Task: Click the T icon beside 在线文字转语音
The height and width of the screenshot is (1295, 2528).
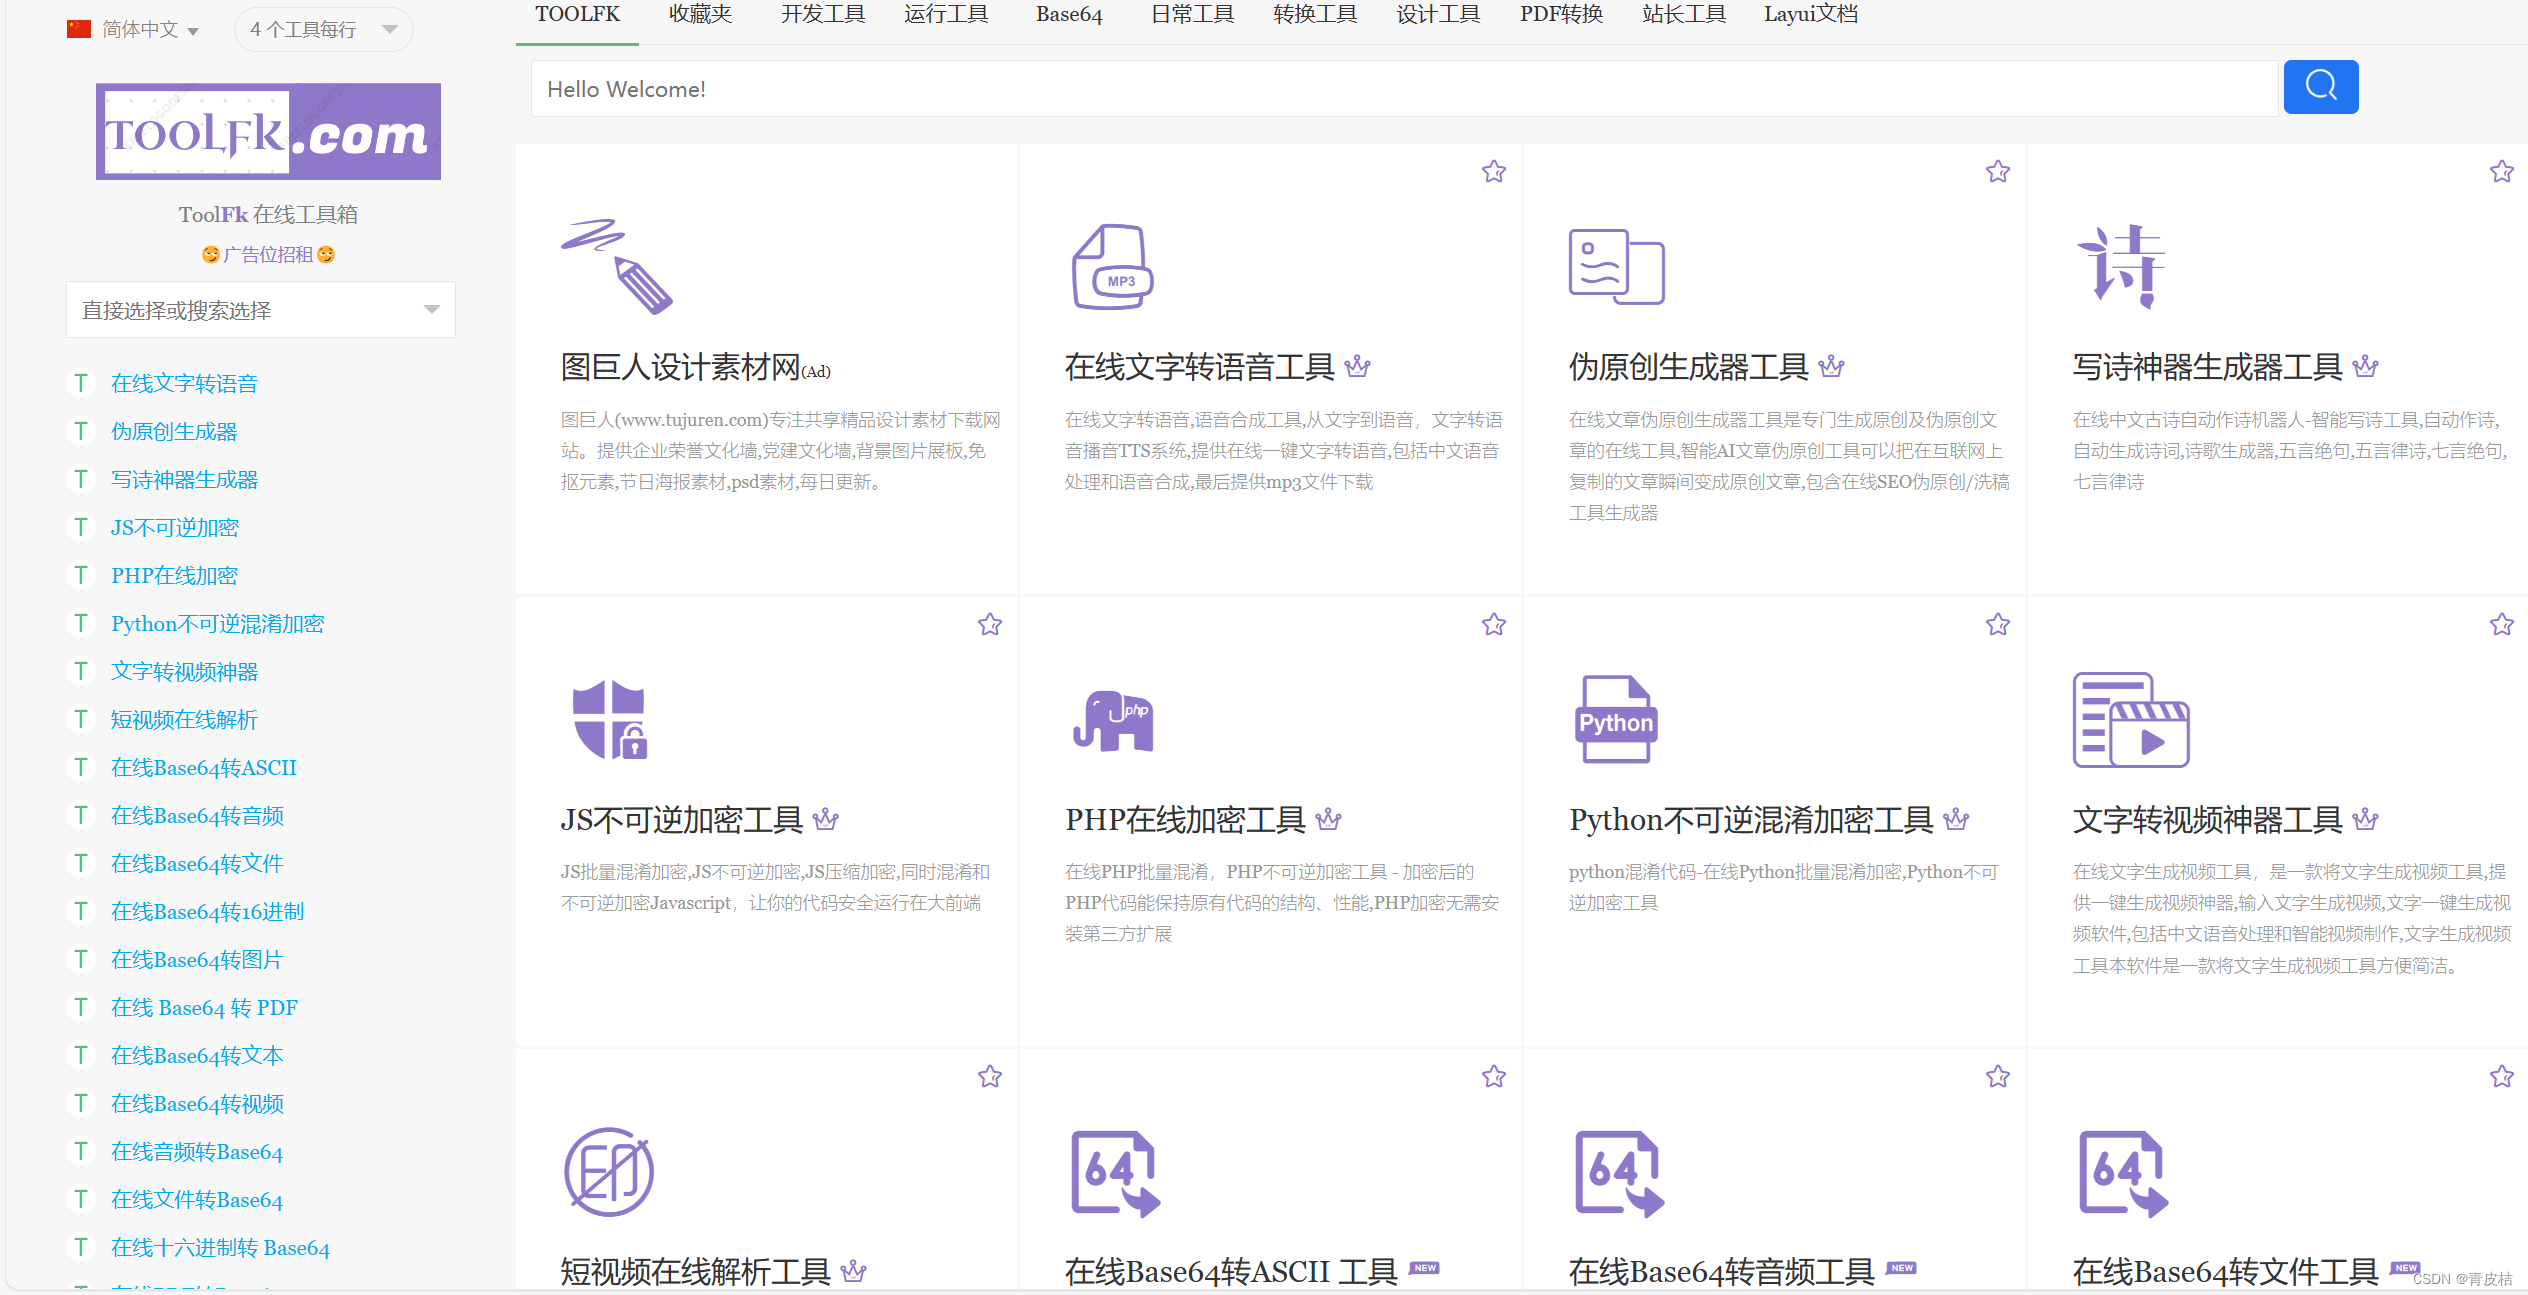Action: [x=81, y=383]
